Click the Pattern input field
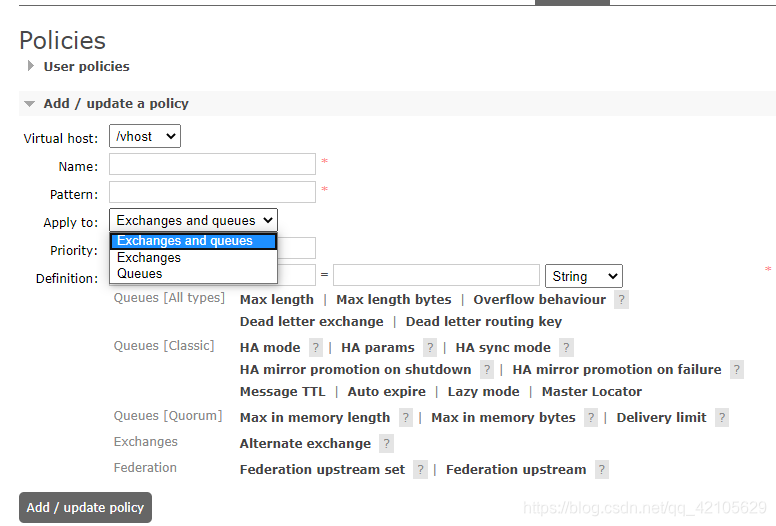Viewport: 776px width, 526px height. tap(212, 192)
